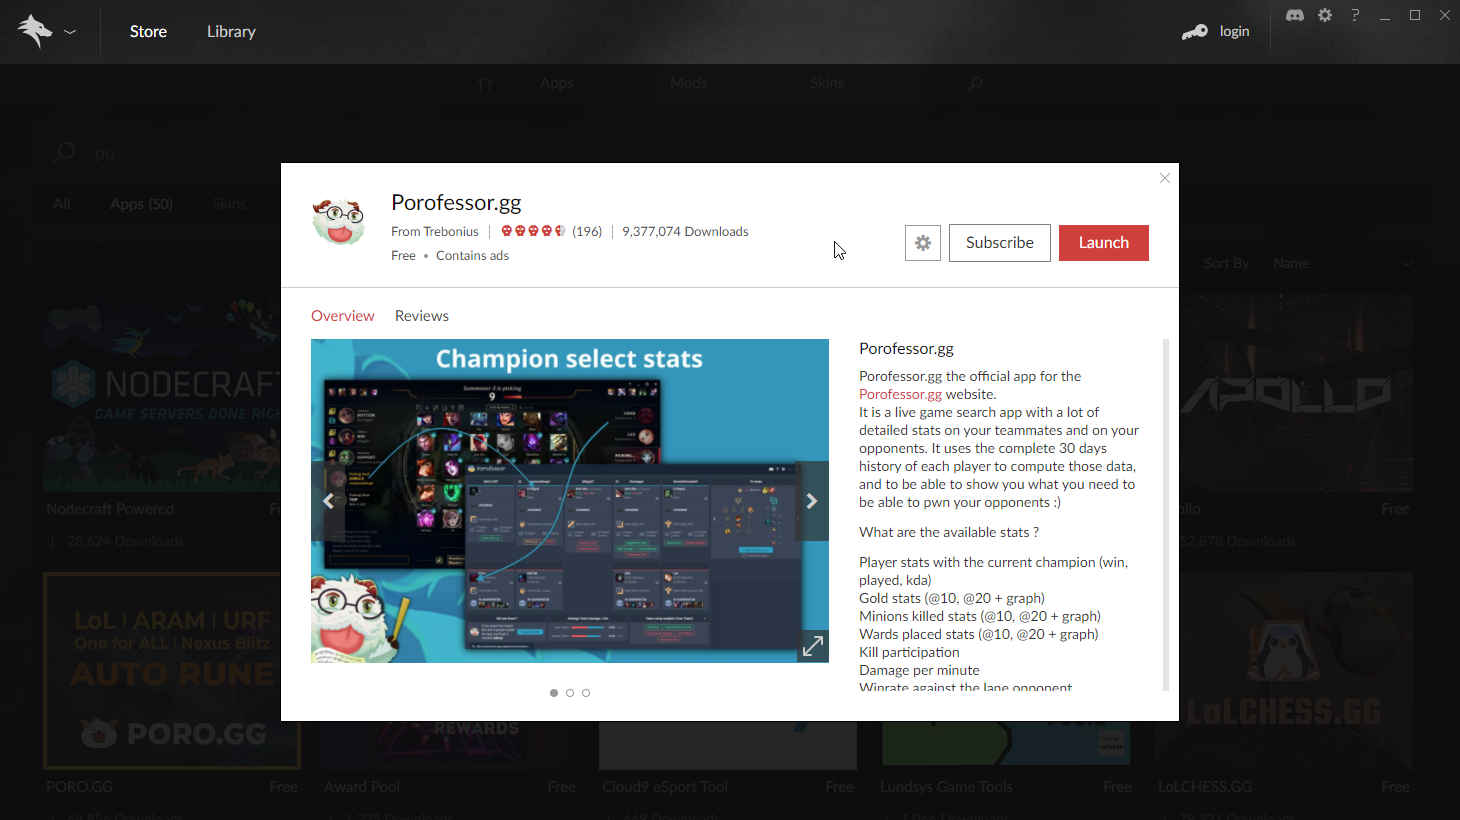
Task: Open Overwolf settings gear in title bar
Action: (1325, 15)
